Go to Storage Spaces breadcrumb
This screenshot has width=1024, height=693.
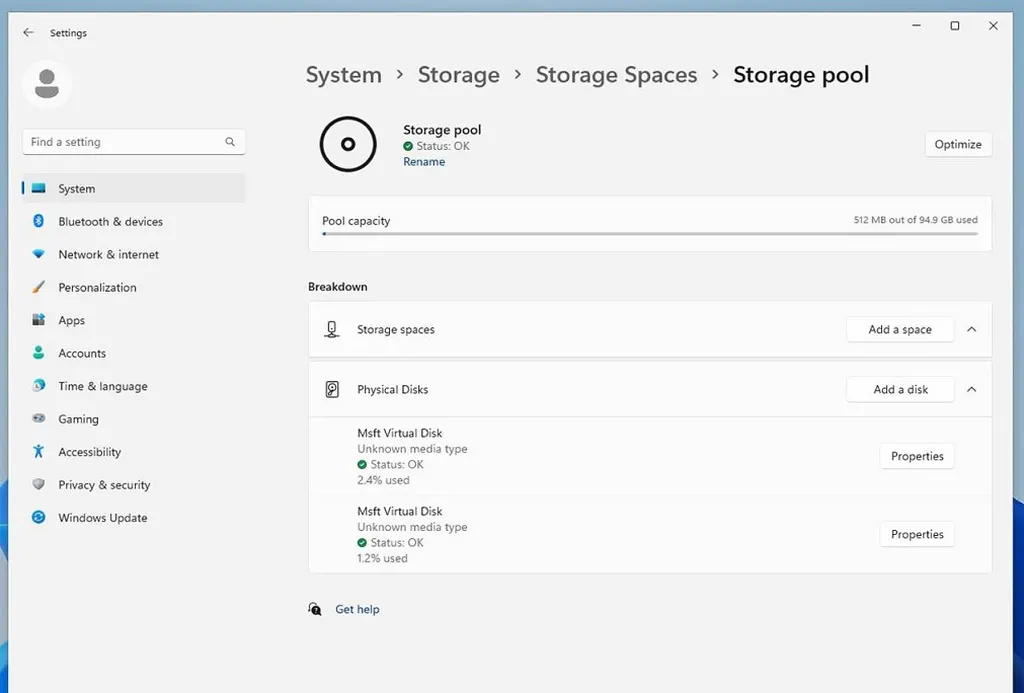tap(616, 75)
